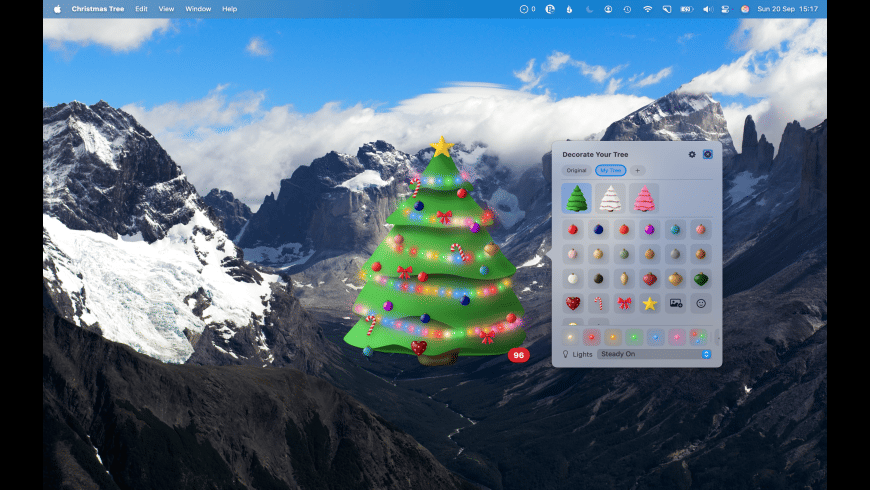Choose the white snowy tree style
The height and width of the screenshot is (490, 870).
[610, 198]
